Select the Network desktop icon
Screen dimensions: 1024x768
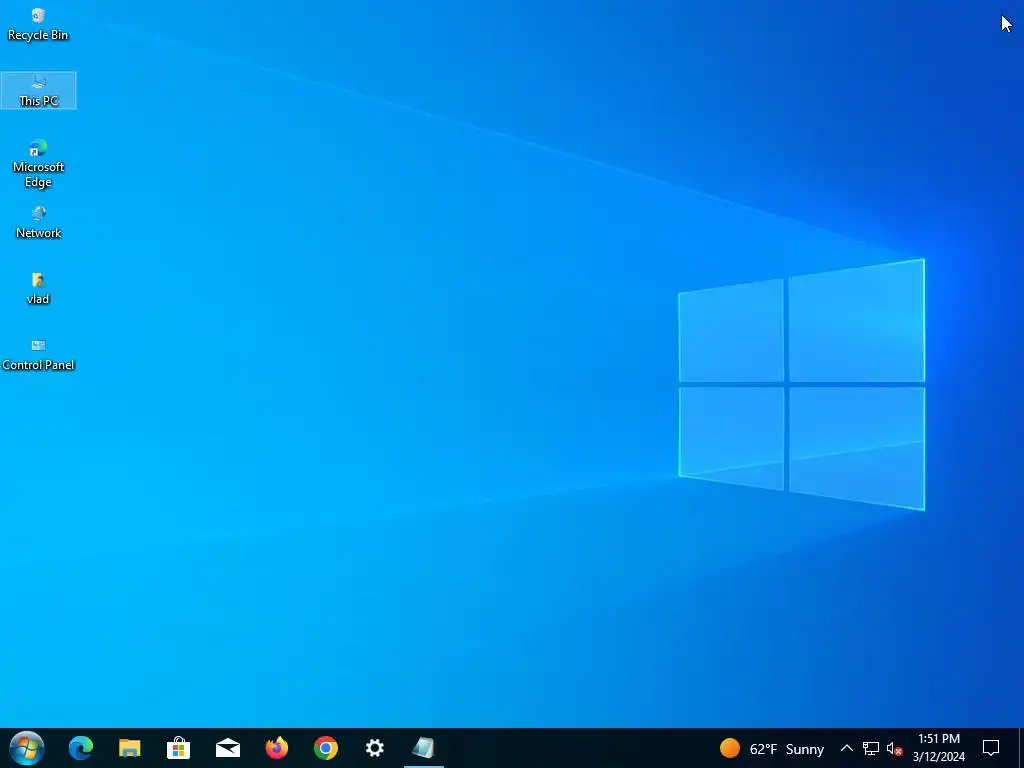pos(38,222)
